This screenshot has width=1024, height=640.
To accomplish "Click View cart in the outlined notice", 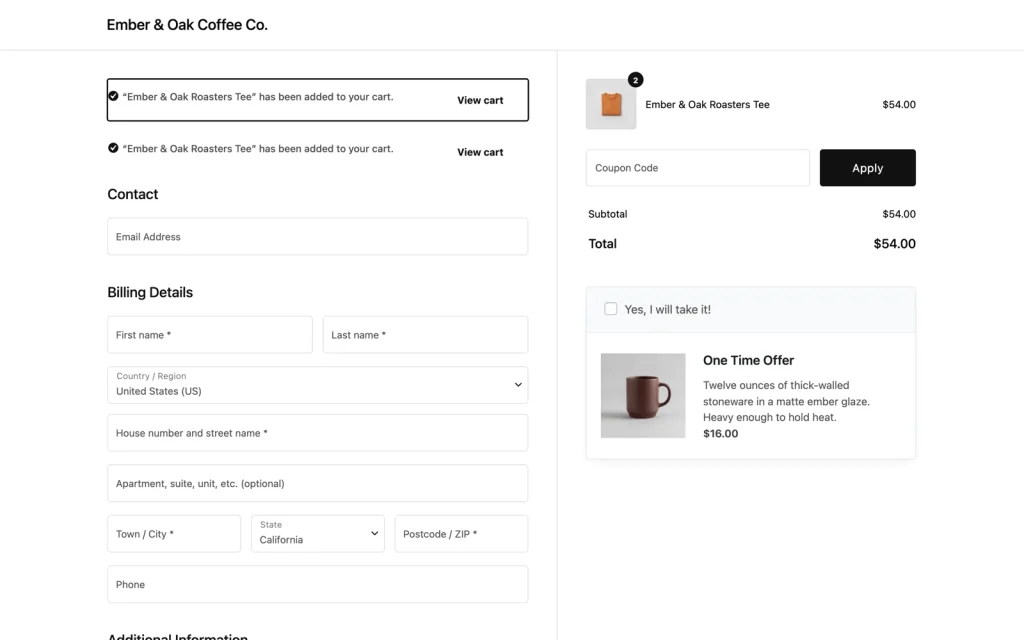I will click(x=480, y=100).
